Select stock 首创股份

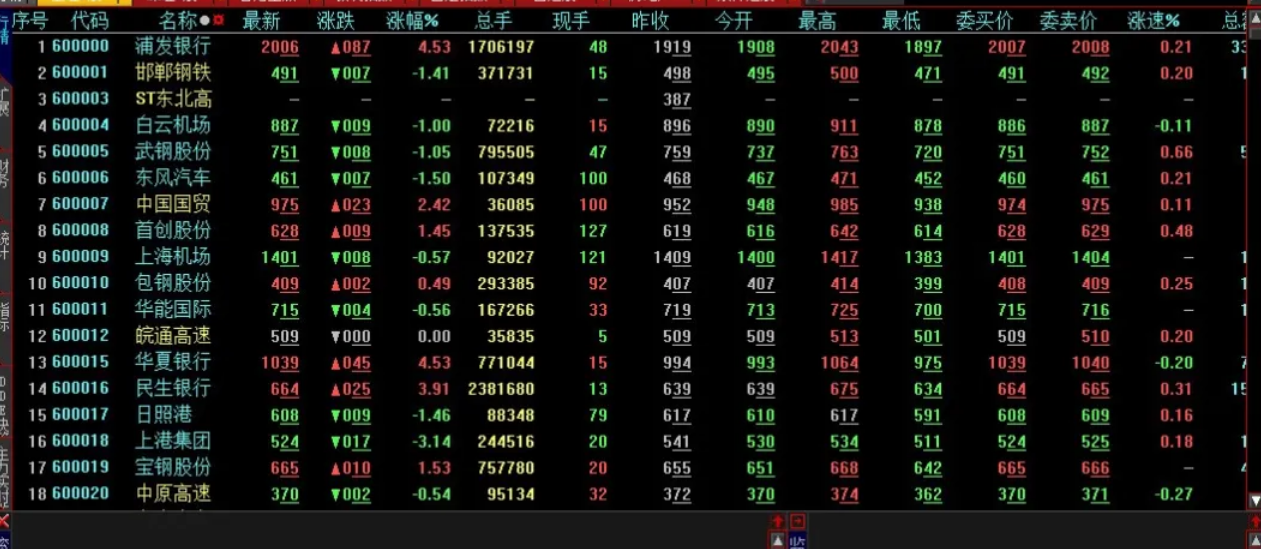point(173,230)
